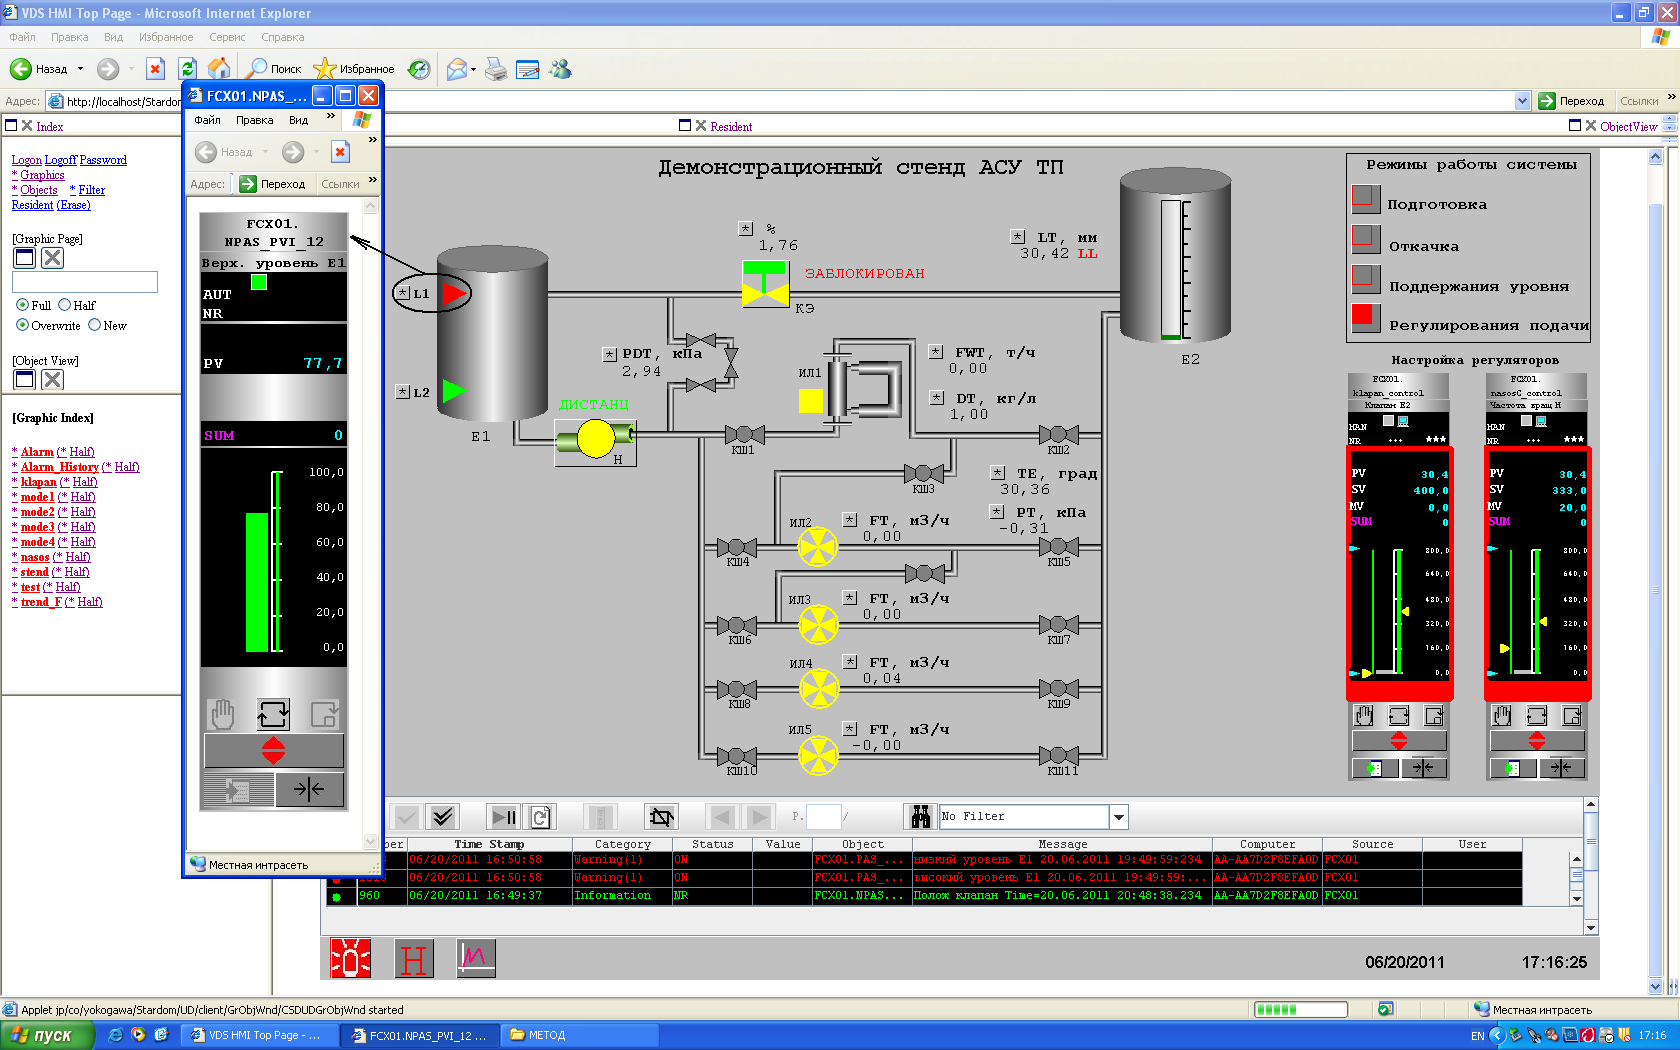Open the Файл menu in the main IE window
Image resolution: width=1680 pixels, height=1050 pixels.
coord(23,37)
